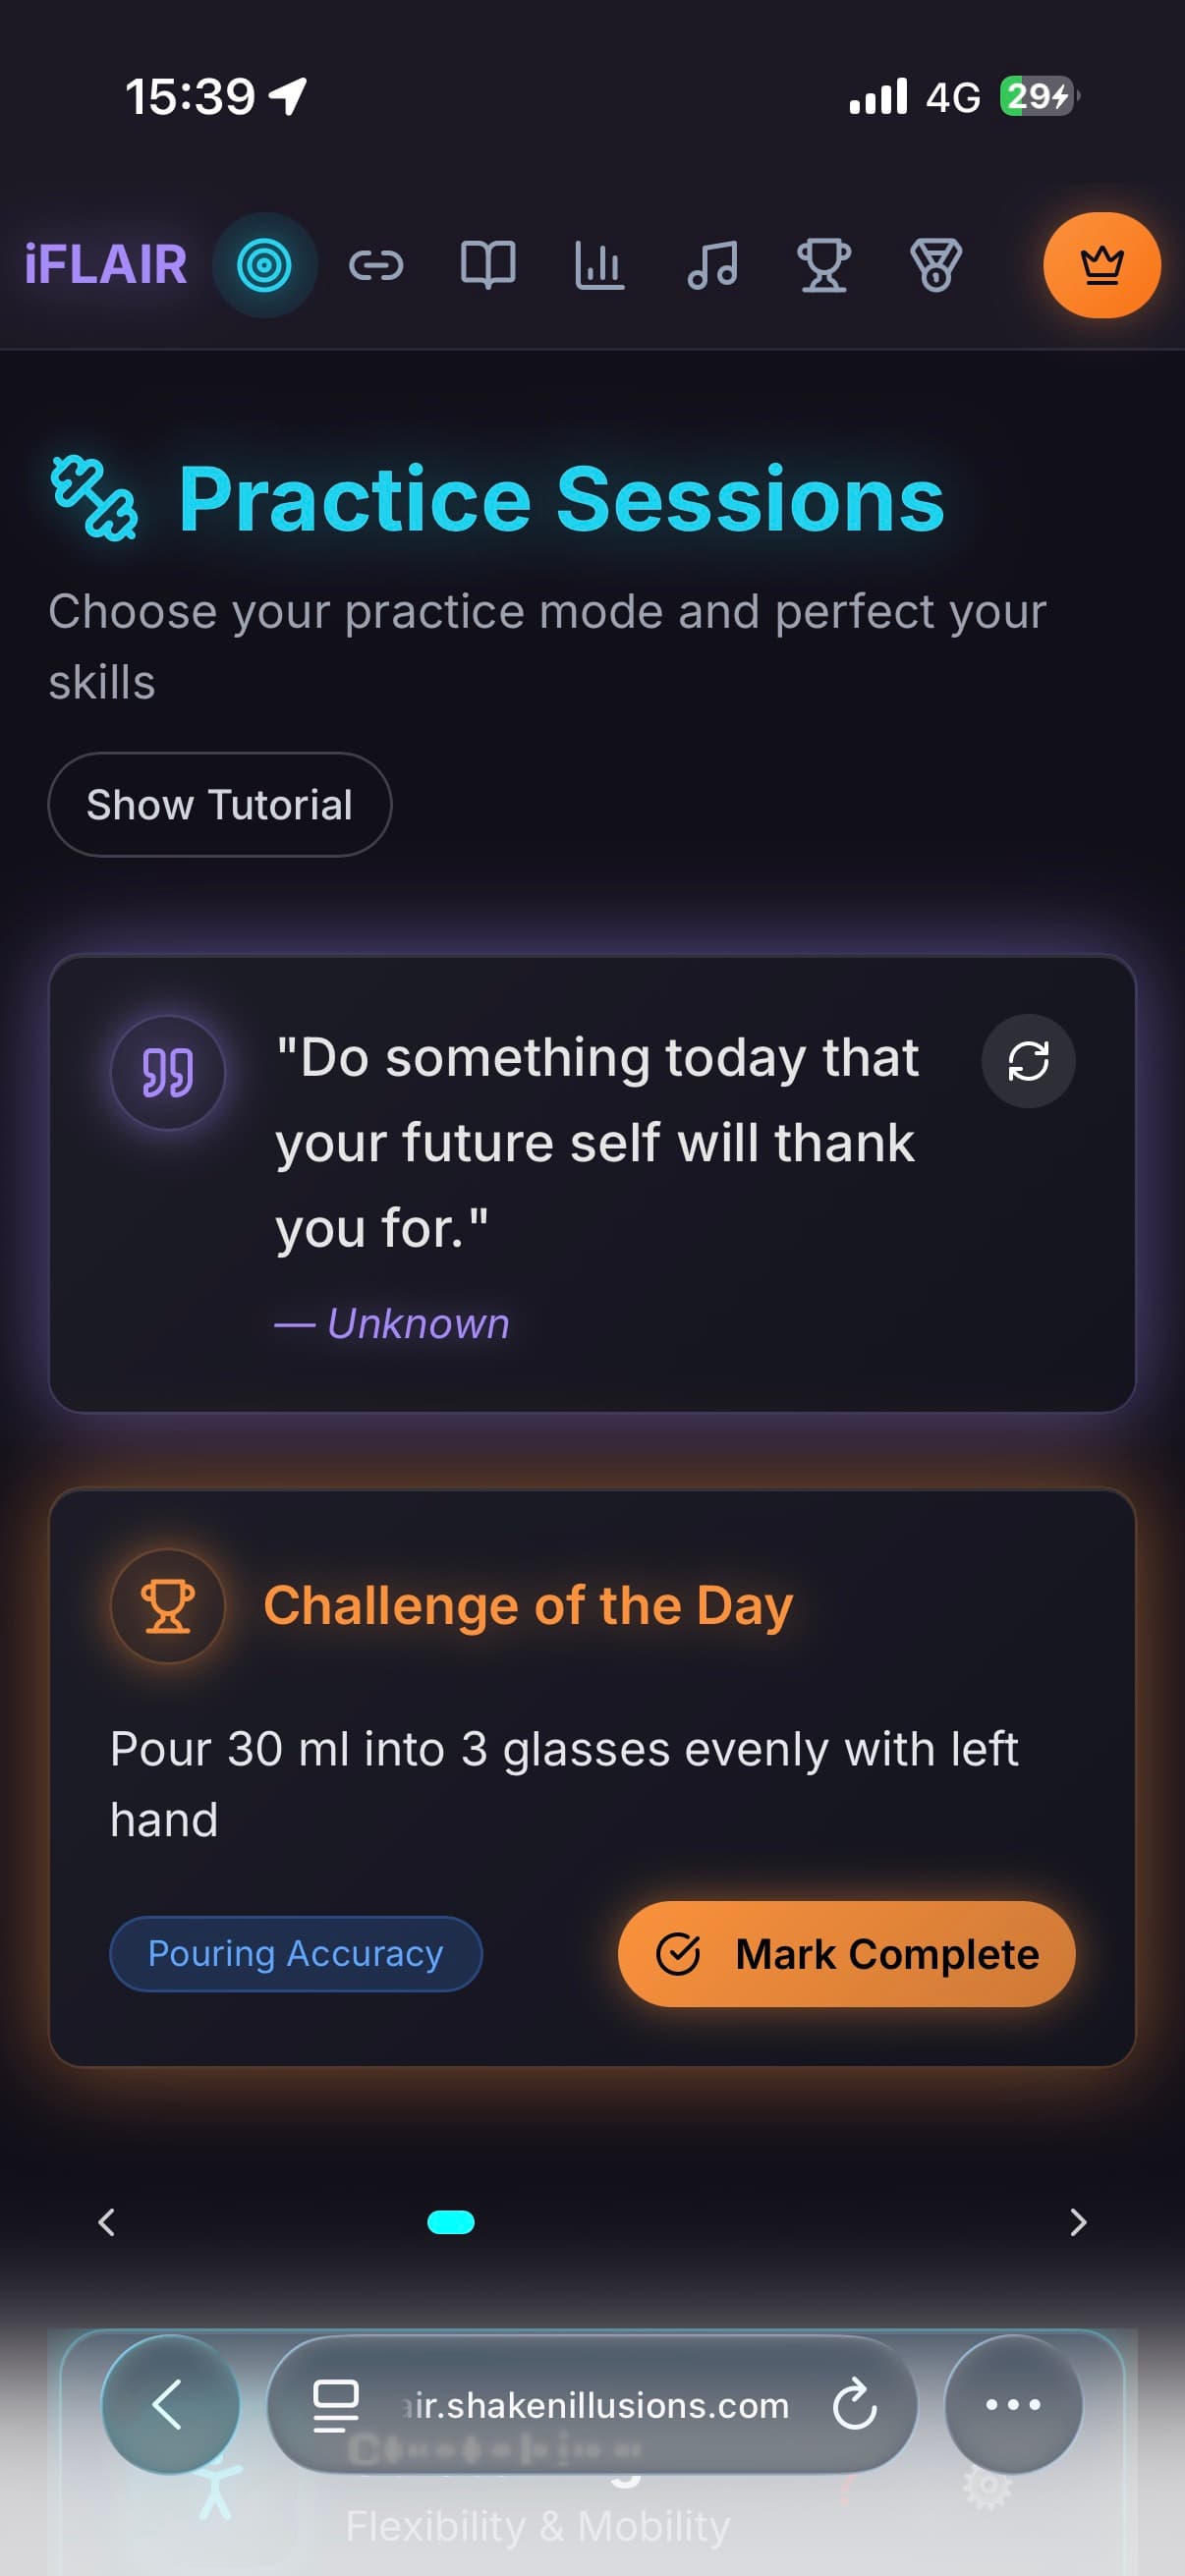Tap the orange crown premium icon

(x=1101, y=265)
